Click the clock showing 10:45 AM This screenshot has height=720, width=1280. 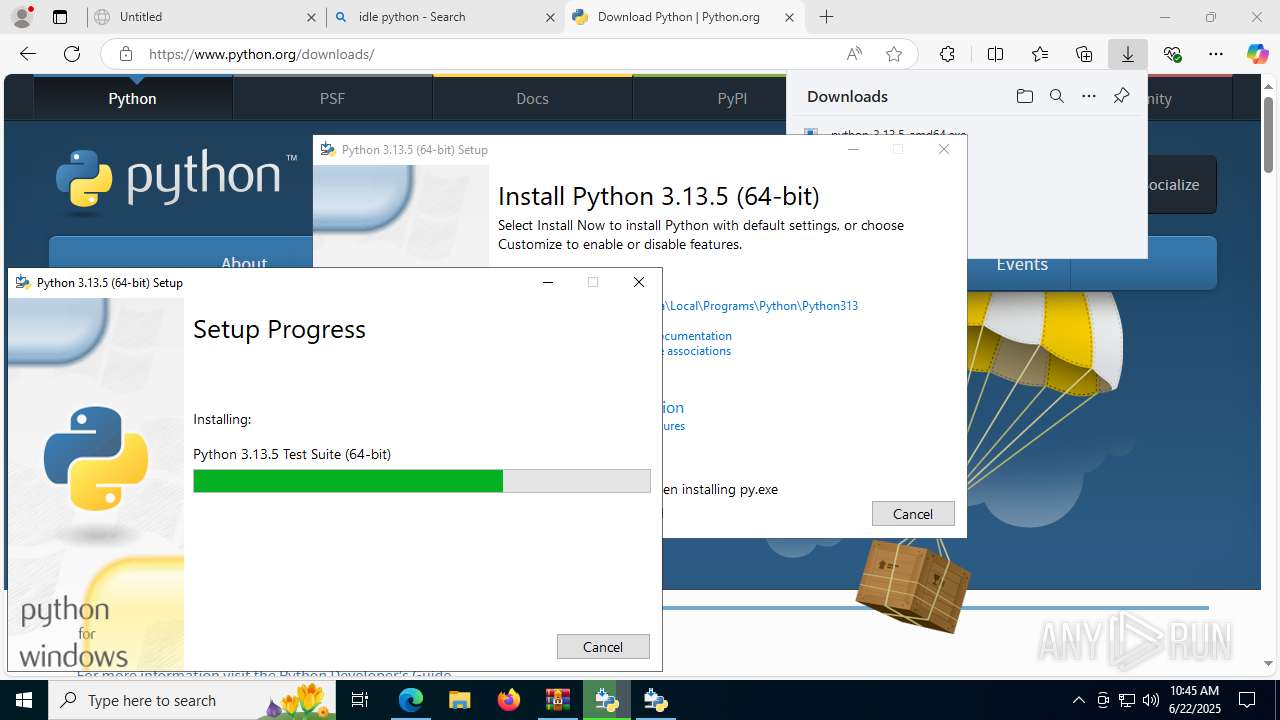point(1194,700)
